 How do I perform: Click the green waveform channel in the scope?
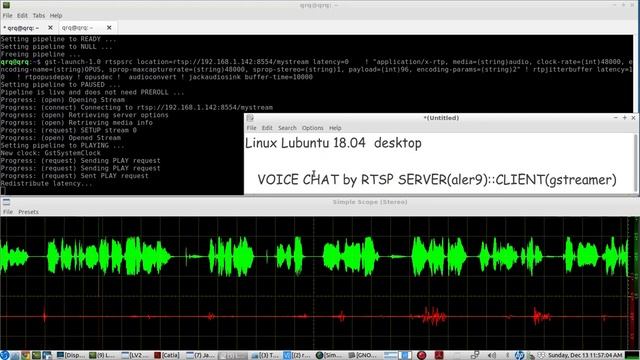314,256
